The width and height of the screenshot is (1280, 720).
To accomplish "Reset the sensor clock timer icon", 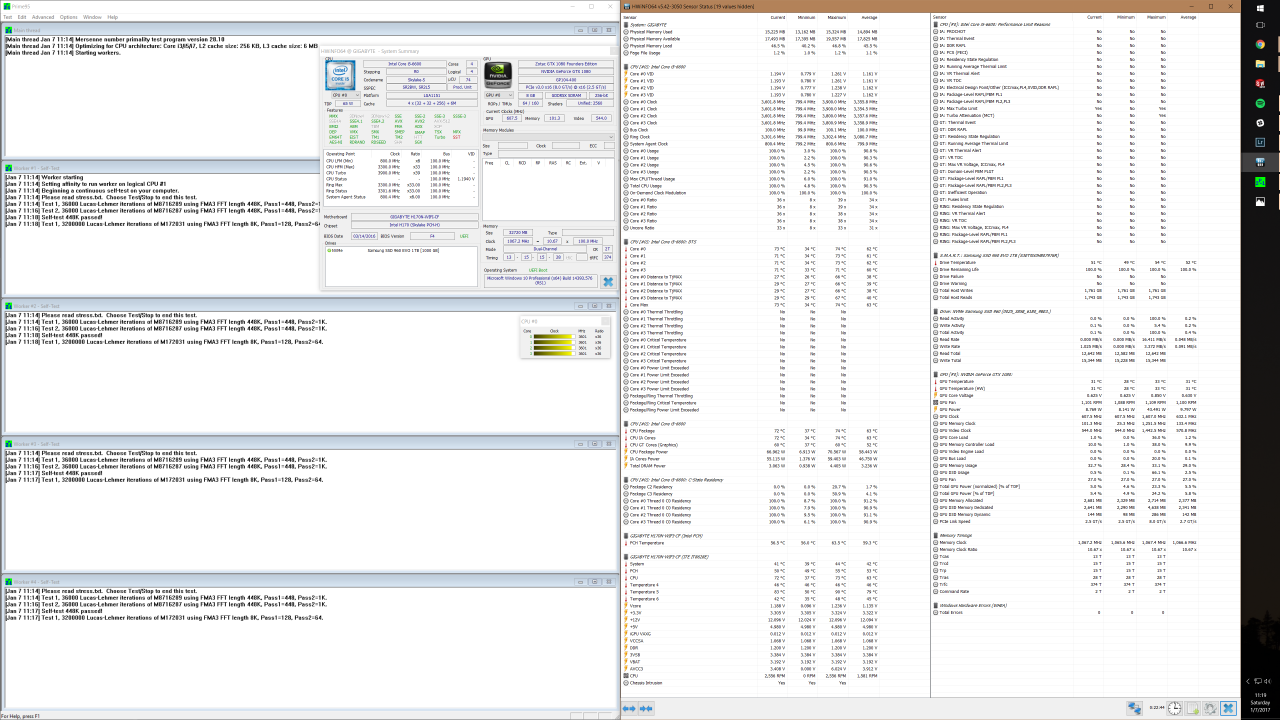I will 1175,708.
